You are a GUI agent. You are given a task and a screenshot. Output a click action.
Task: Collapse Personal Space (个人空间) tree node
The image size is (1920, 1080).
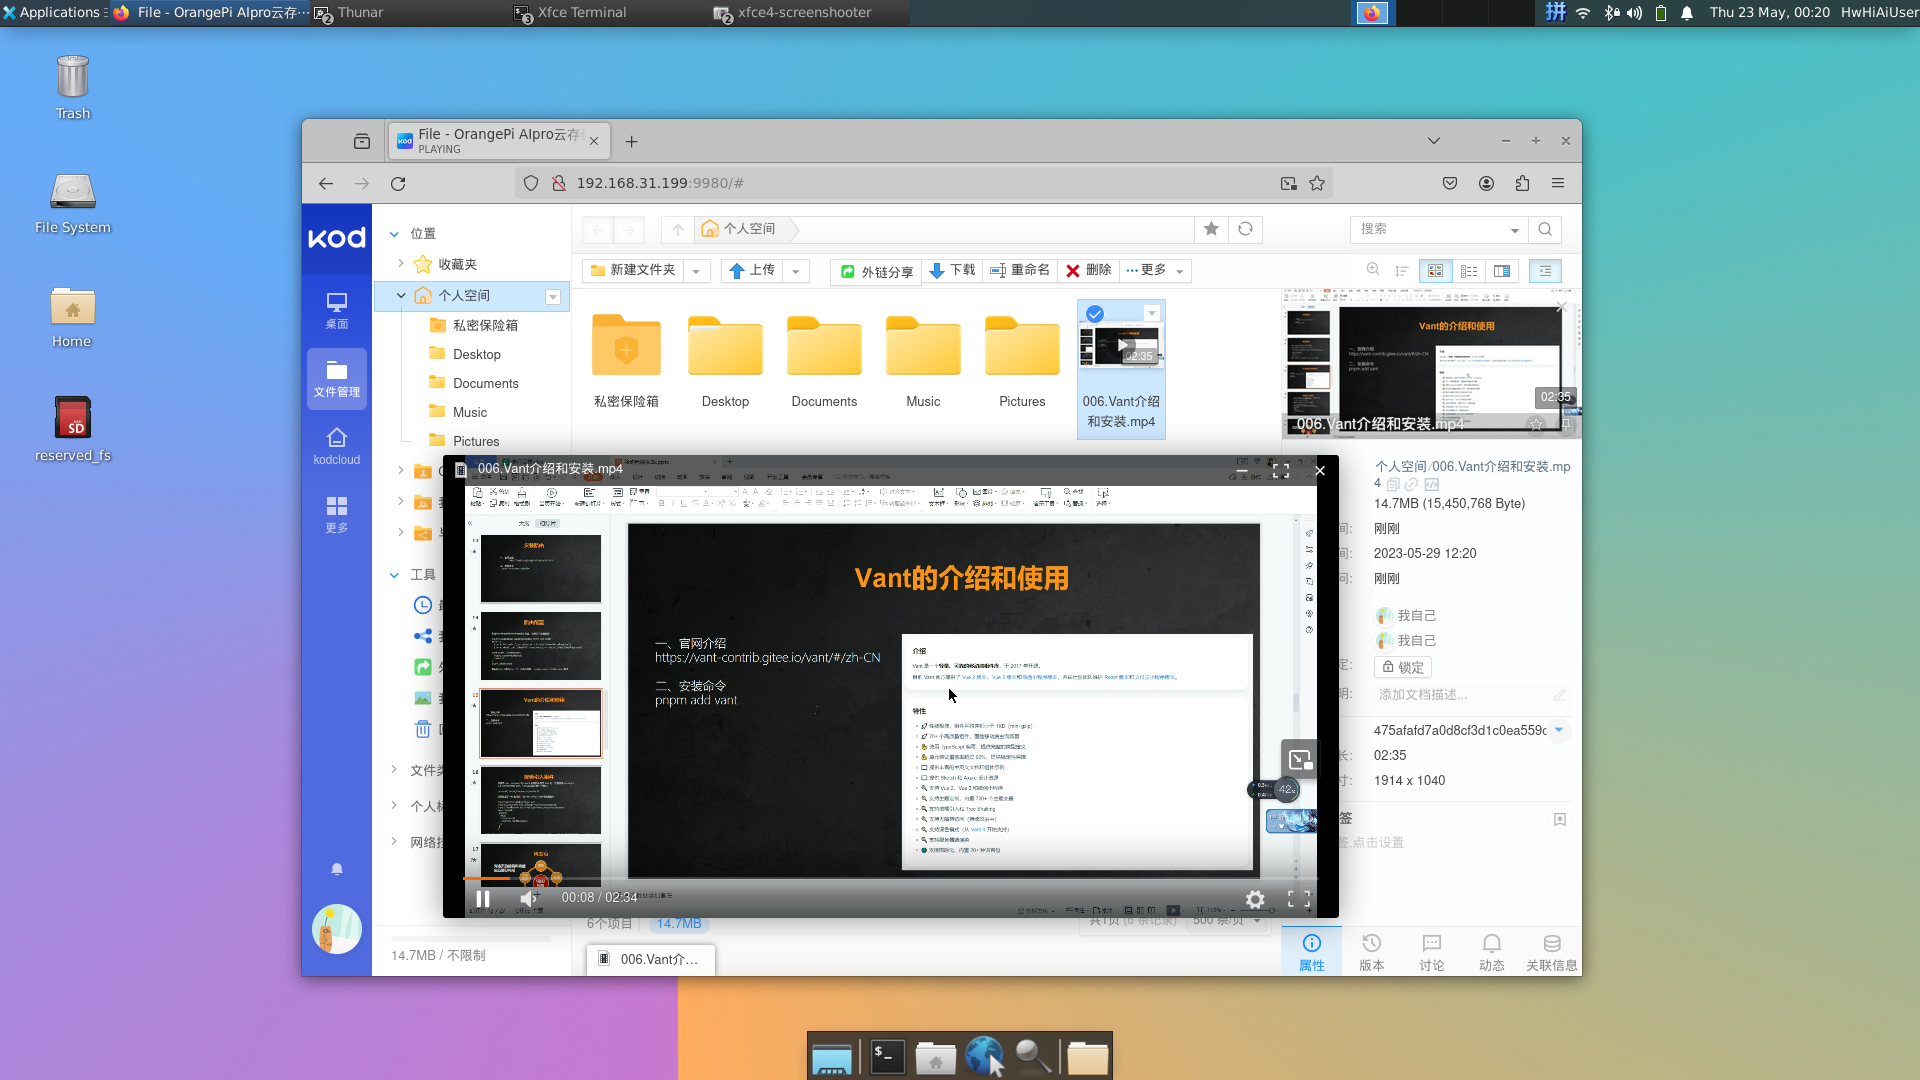click(401, 295)
